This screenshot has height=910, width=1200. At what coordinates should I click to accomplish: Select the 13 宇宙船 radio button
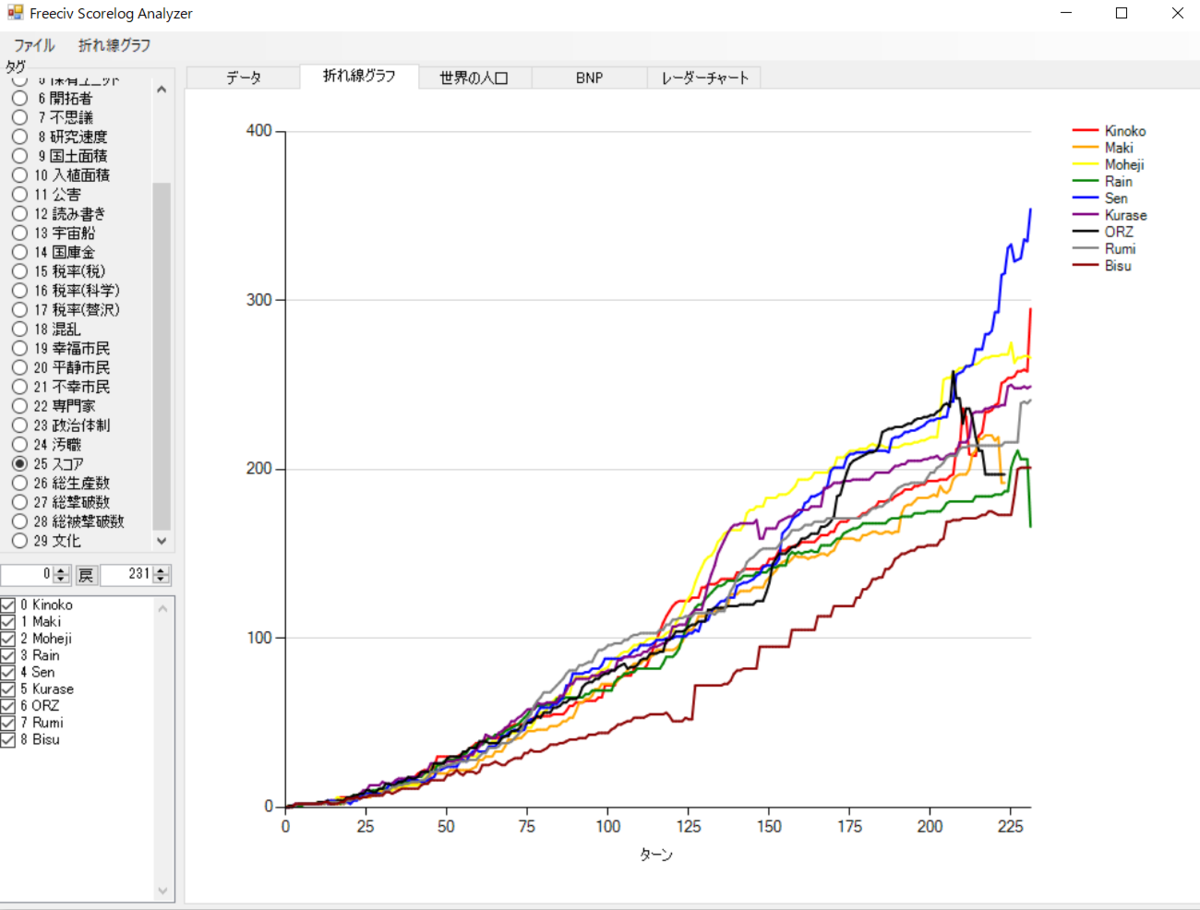tap(19, 233)
